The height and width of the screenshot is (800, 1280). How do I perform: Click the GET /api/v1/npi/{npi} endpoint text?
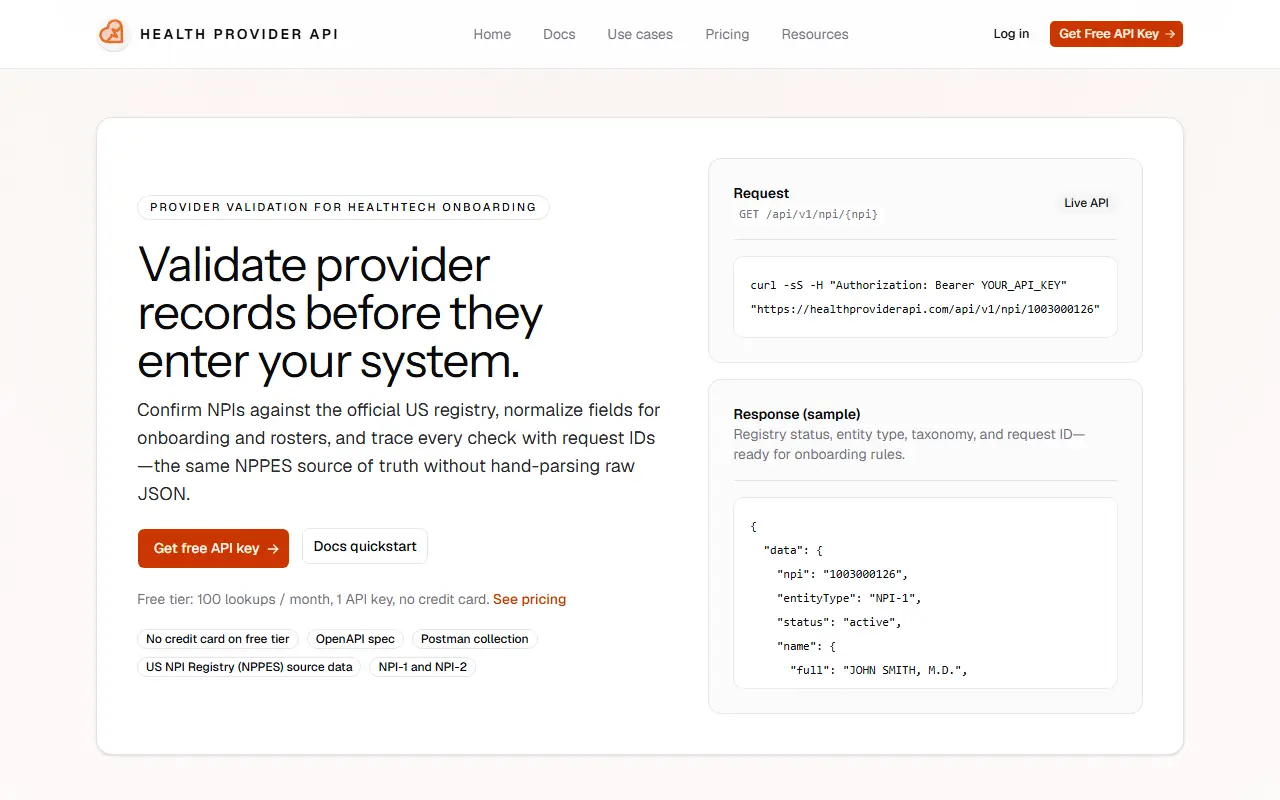pyautogui.click(x=808, y=214)
